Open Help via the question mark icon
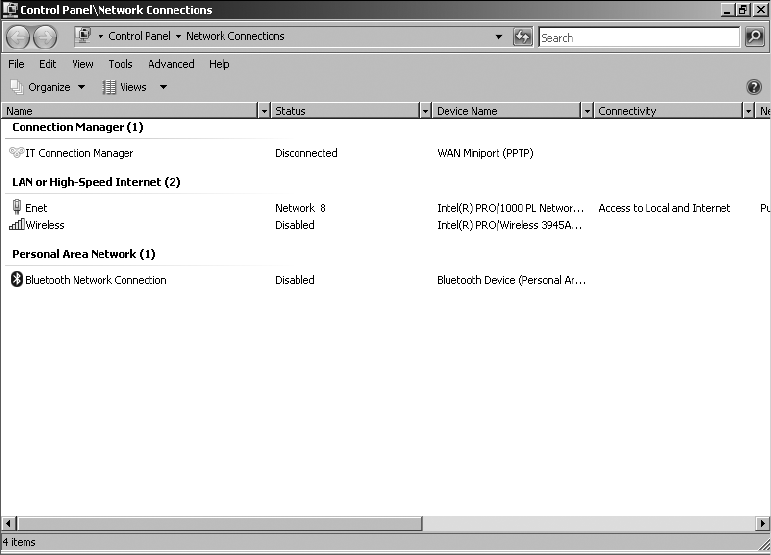Screen dimensions: 771x555 753,87
